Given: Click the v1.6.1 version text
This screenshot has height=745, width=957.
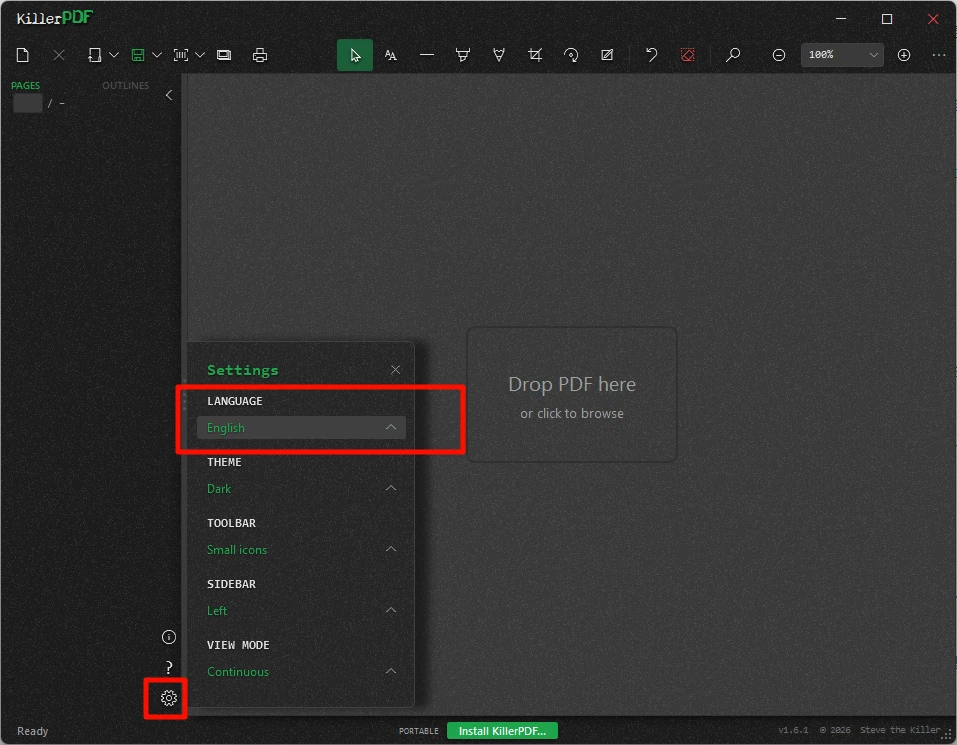Looking at the screenshot, I should (793, 730).
